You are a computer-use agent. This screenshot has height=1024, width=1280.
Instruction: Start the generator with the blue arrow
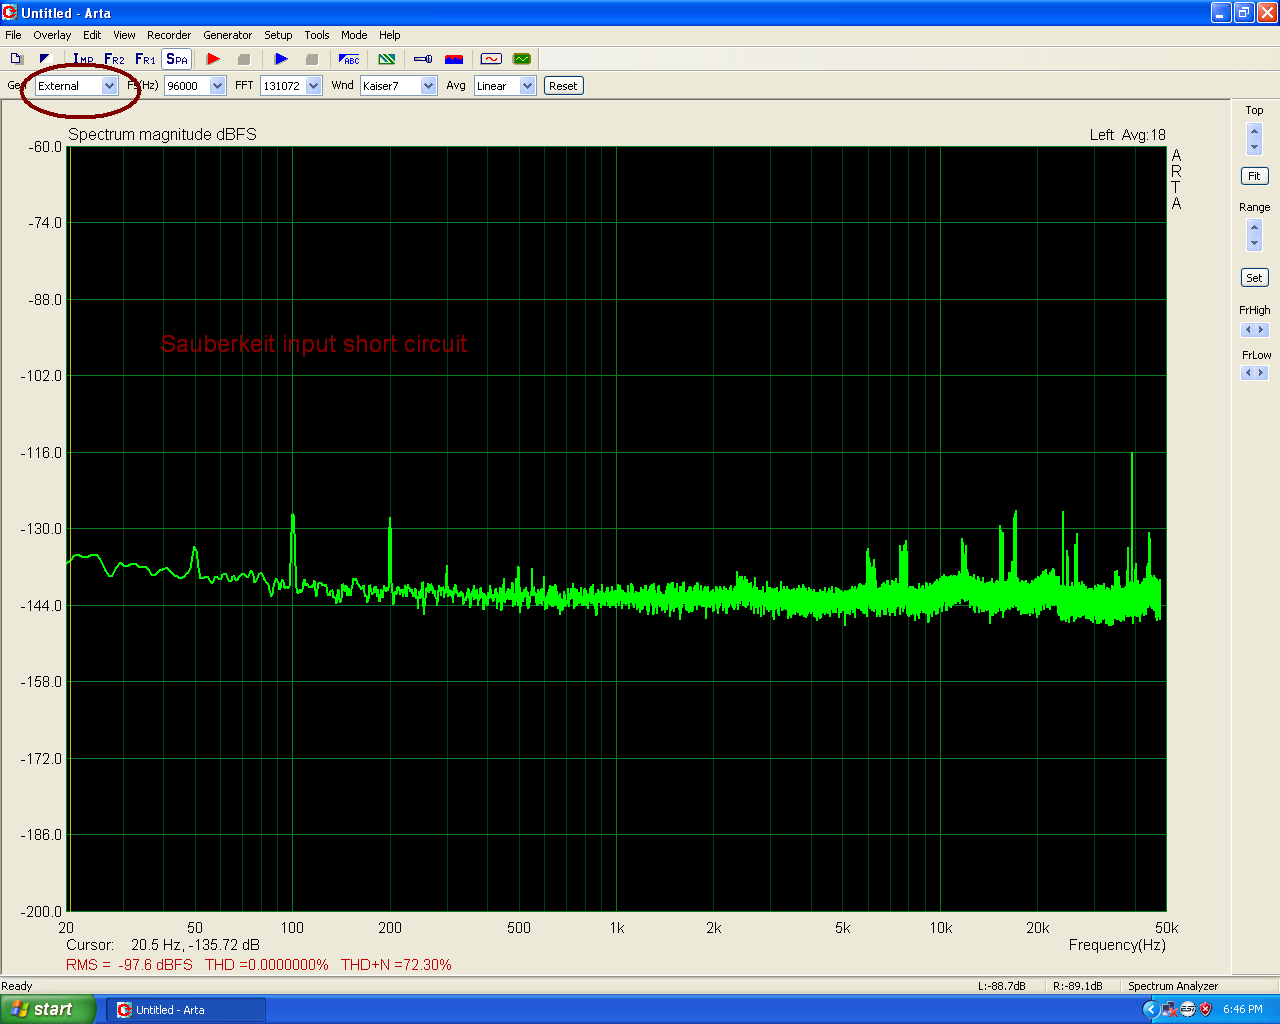(281, 59)
